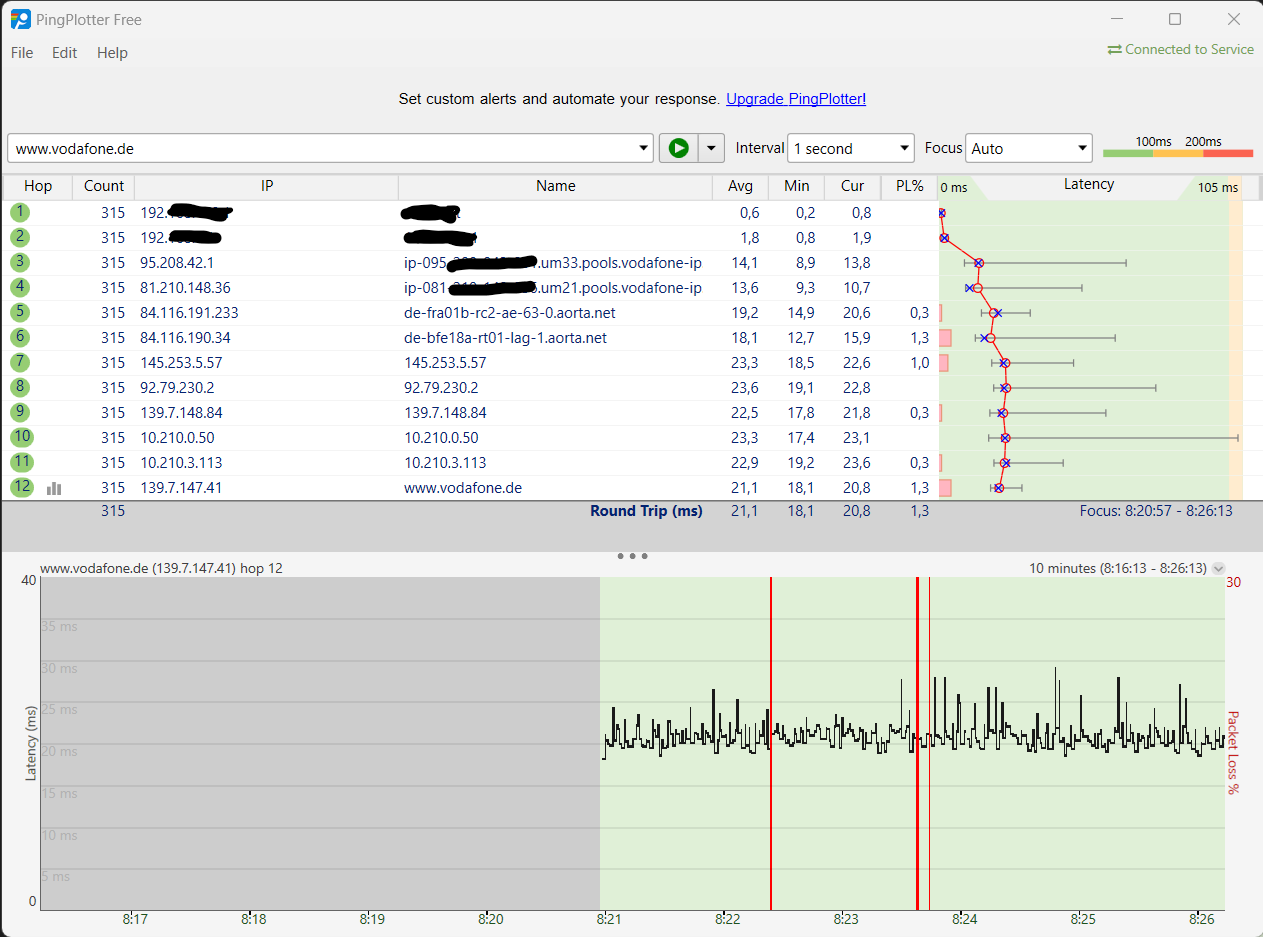Viewport: 1263px width, 937px height.
Task: Click the hop 2 green circle
Action: click(21, 237)
